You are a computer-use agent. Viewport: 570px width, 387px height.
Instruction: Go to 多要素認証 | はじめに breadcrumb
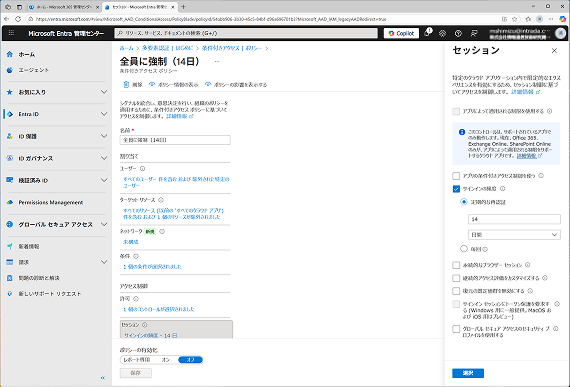pos(167,48)
